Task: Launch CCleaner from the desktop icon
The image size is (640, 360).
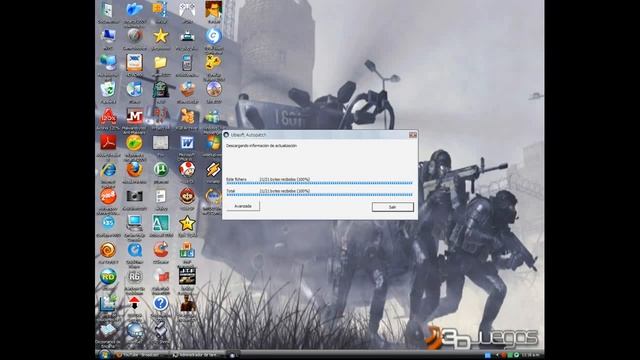Action: pos(161,250)
